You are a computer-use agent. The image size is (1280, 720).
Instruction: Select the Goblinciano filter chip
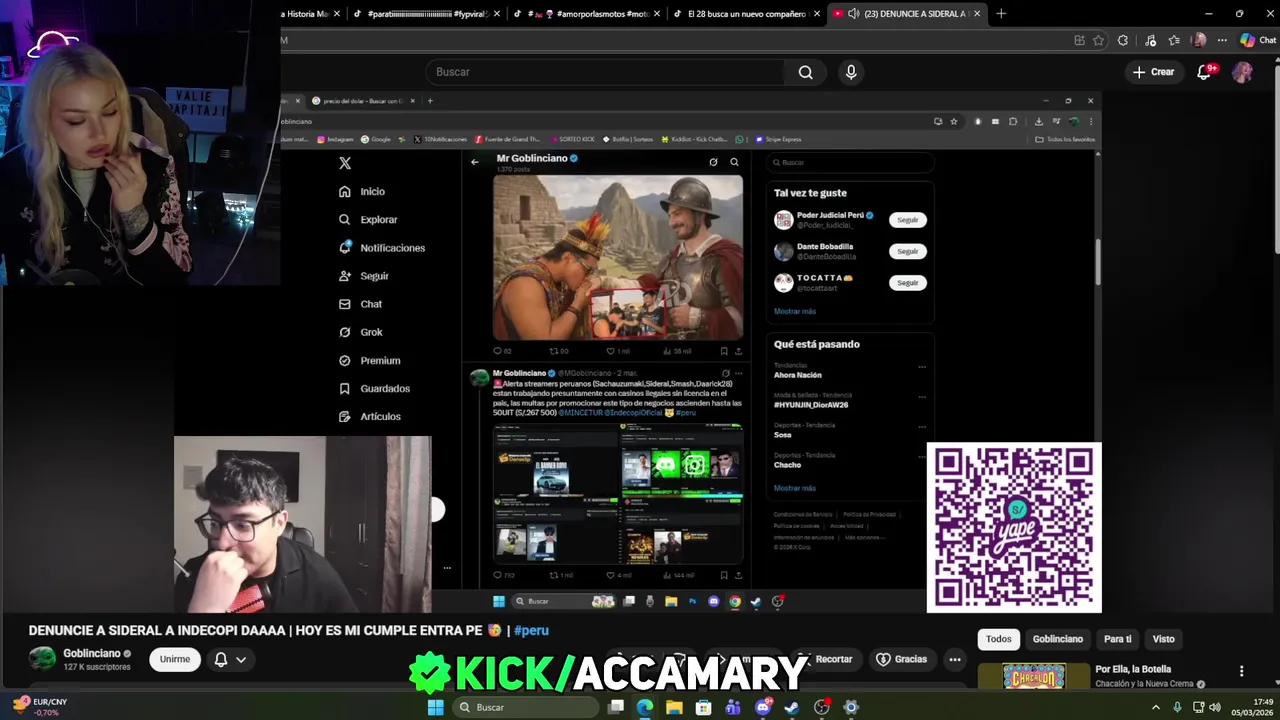[x=1058, y=639]
